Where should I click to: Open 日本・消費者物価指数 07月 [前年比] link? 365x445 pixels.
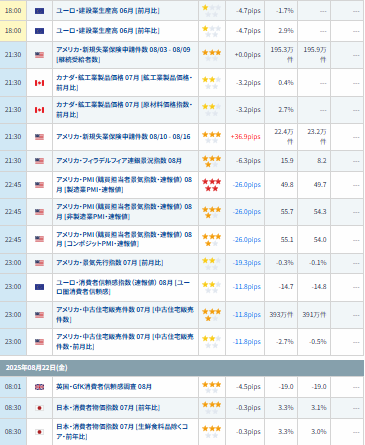point(108,408)
